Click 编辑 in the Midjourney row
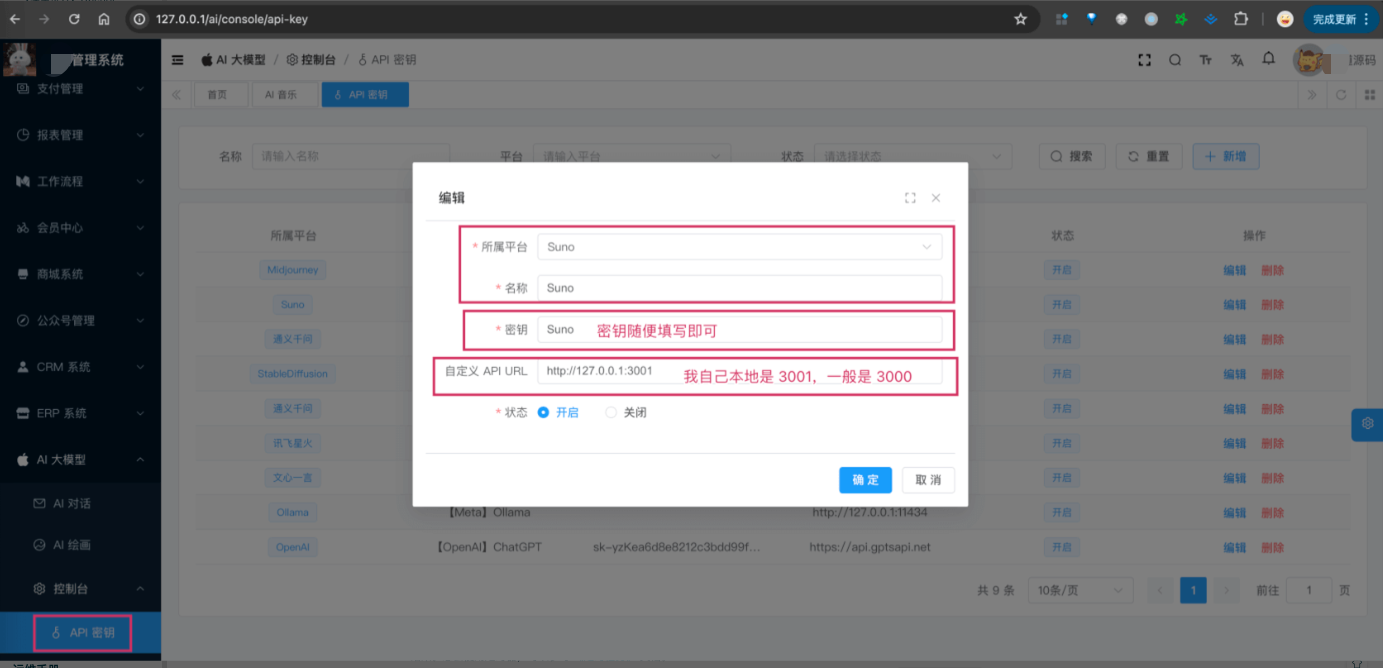The height and width of the screenshot is (668, 1383). click(1235, 270)
